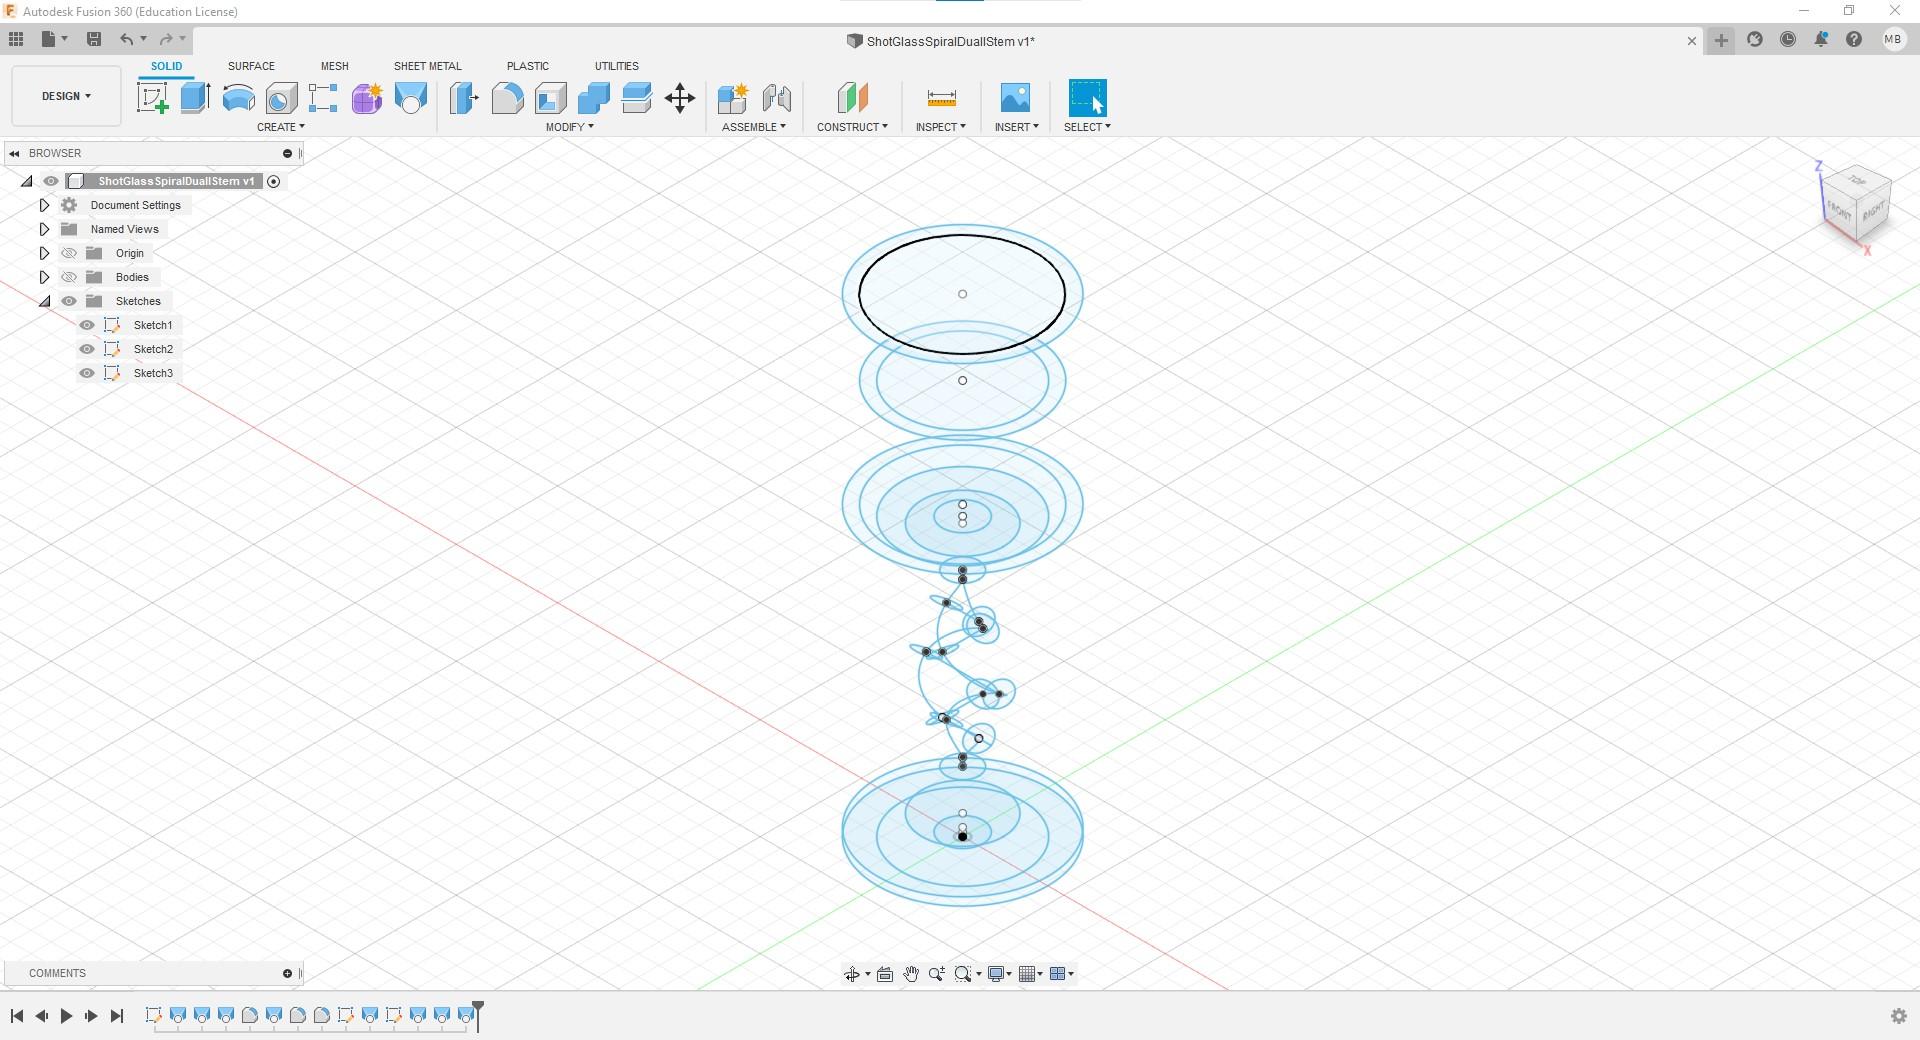
Task: Start the Hole tool
Action: [281, 98]
